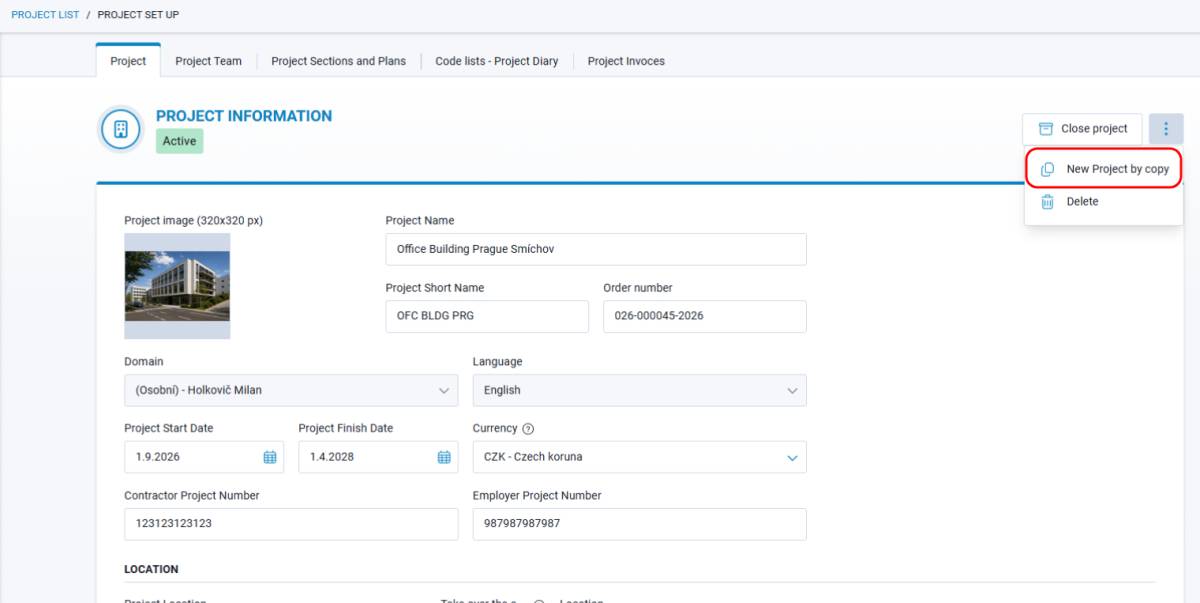1200x603 pixels.
Task: Click the building icon beside Project Information
Action: (121, 129)
